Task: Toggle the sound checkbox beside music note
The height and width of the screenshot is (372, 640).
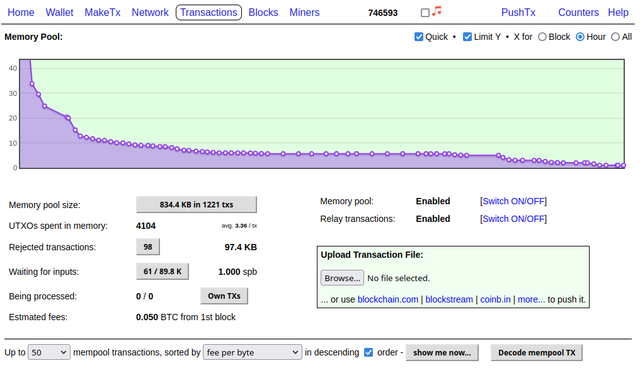Action: coord(425,13)
